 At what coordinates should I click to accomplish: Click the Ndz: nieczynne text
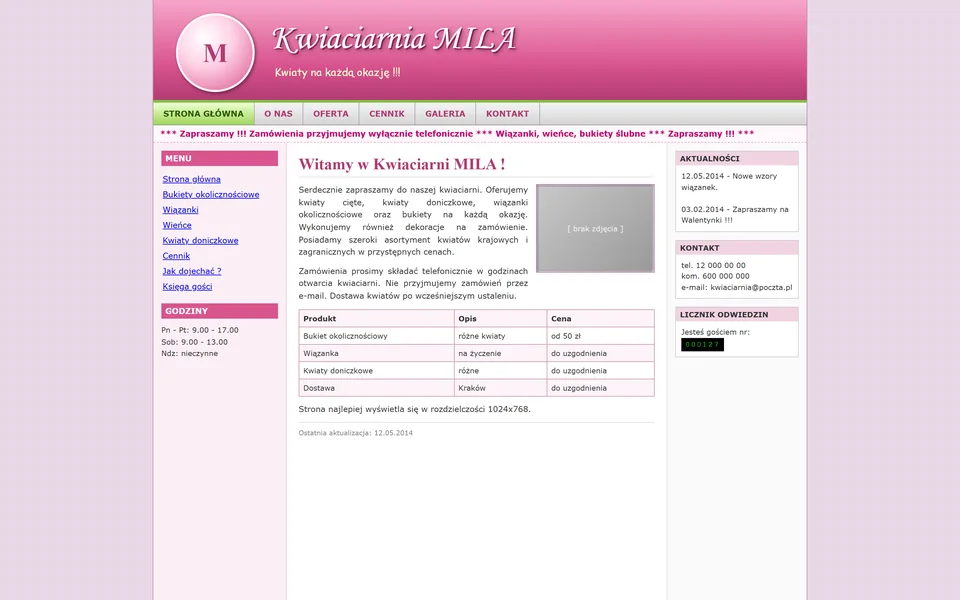(x=189, y=353)
